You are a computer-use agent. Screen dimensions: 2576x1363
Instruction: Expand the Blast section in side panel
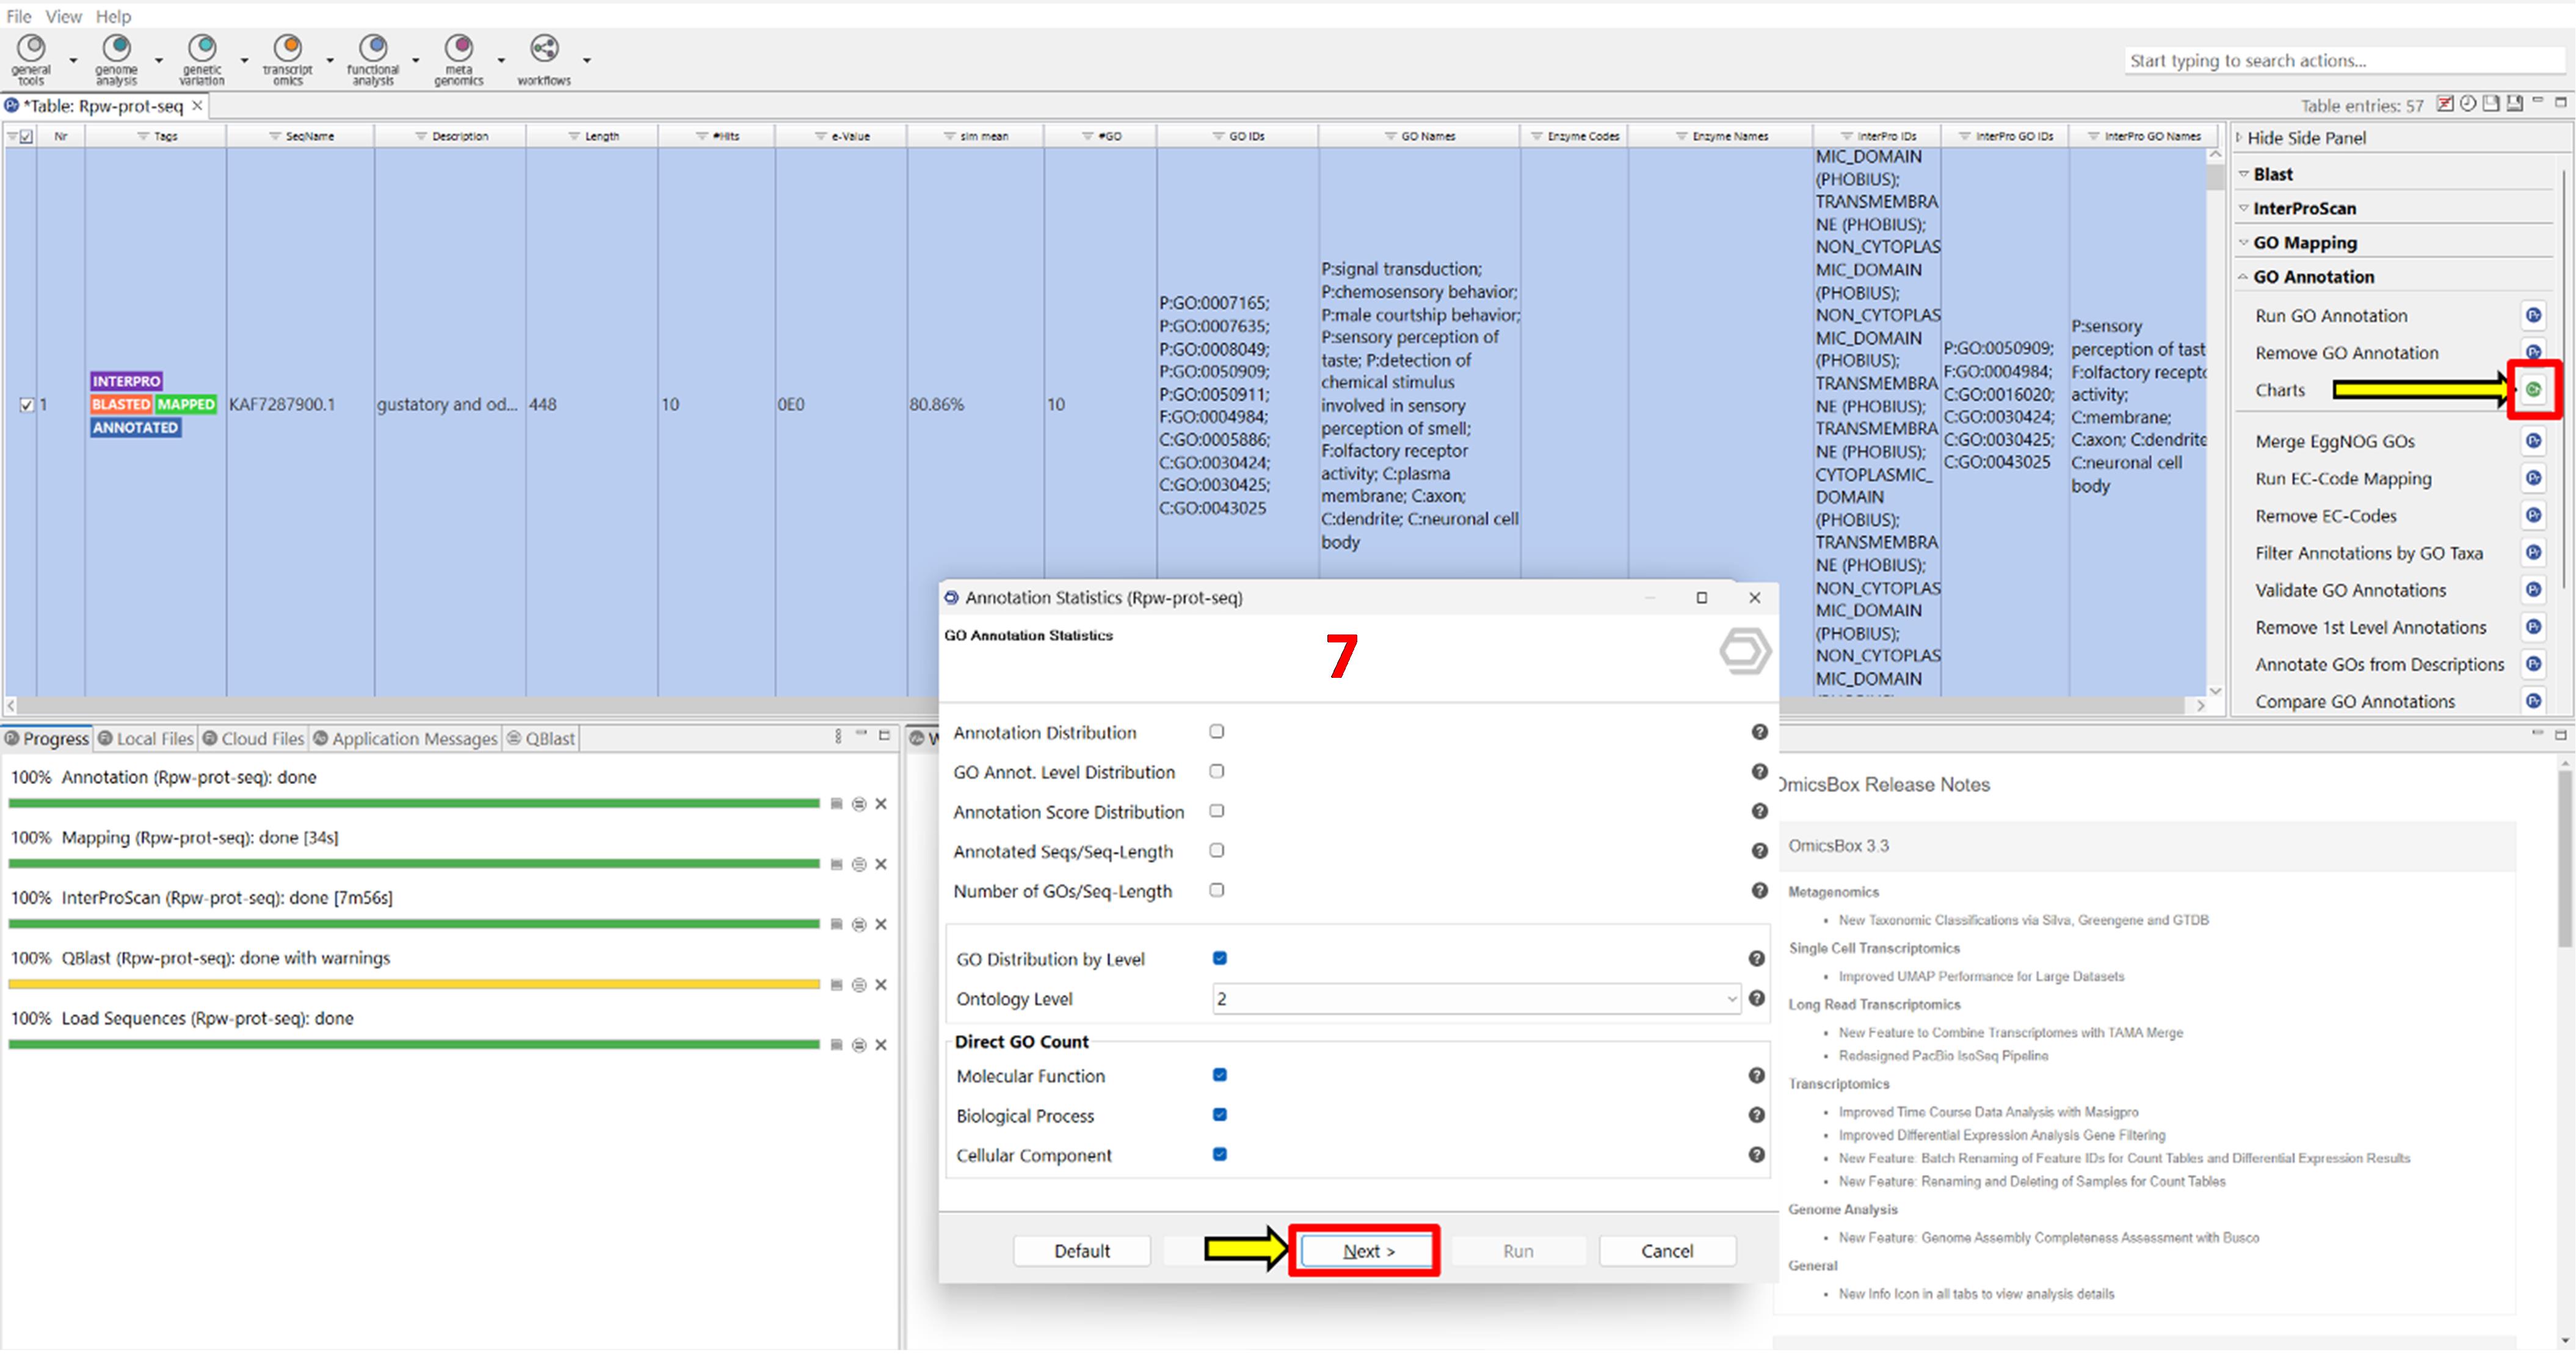pyautogui.click(x=2272, y=174)
